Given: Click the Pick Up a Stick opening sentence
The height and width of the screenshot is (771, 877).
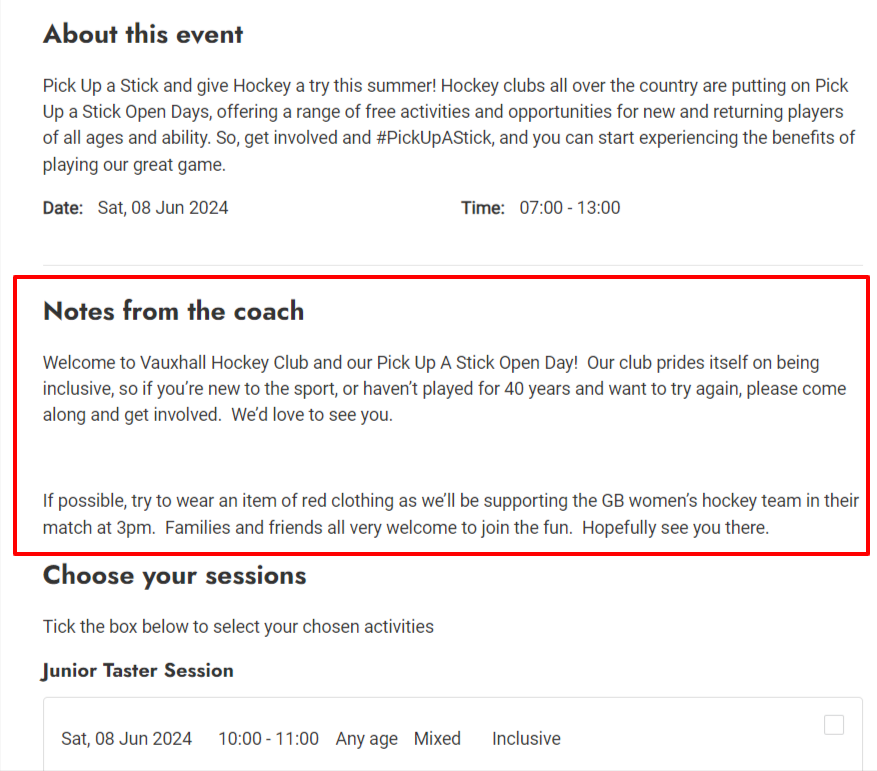Looking at the screenshot, I should [239, 86].
